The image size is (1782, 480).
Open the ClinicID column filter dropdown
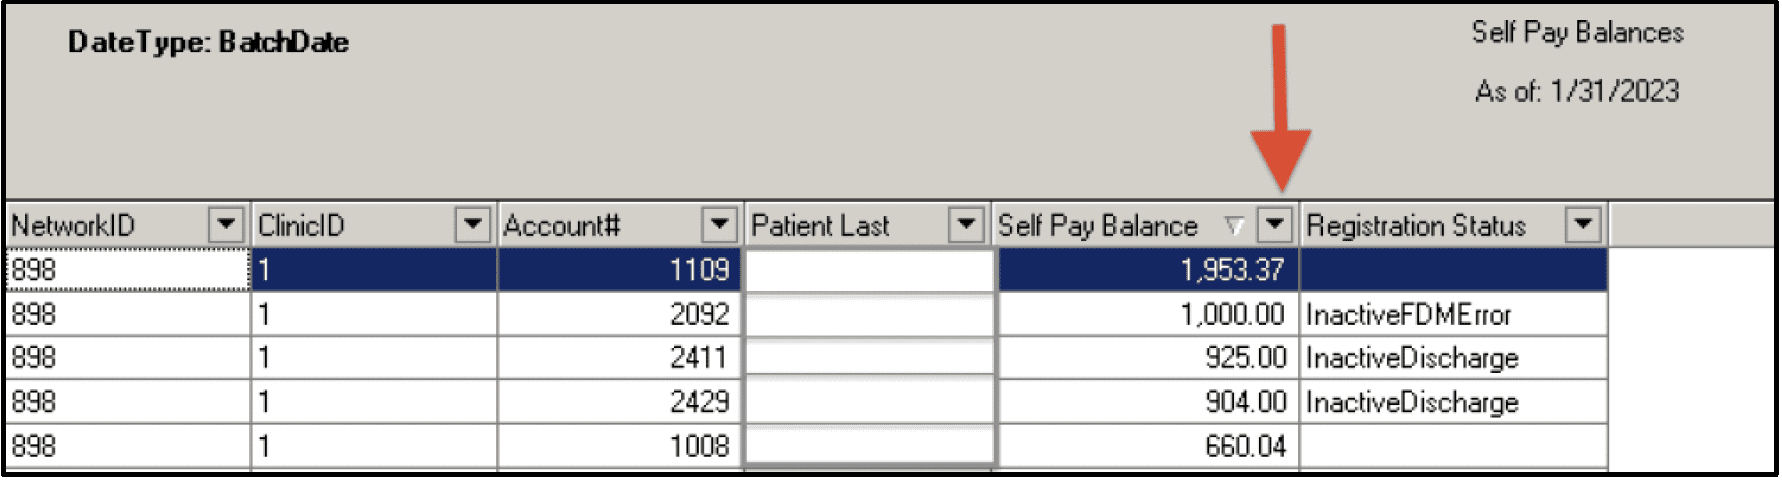coord(472,224)
